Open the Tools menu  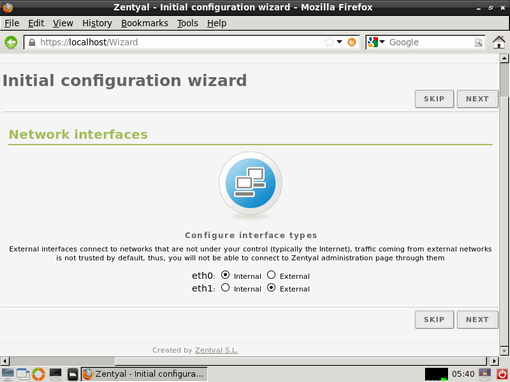pyautogui.click(x=187, y=23)
